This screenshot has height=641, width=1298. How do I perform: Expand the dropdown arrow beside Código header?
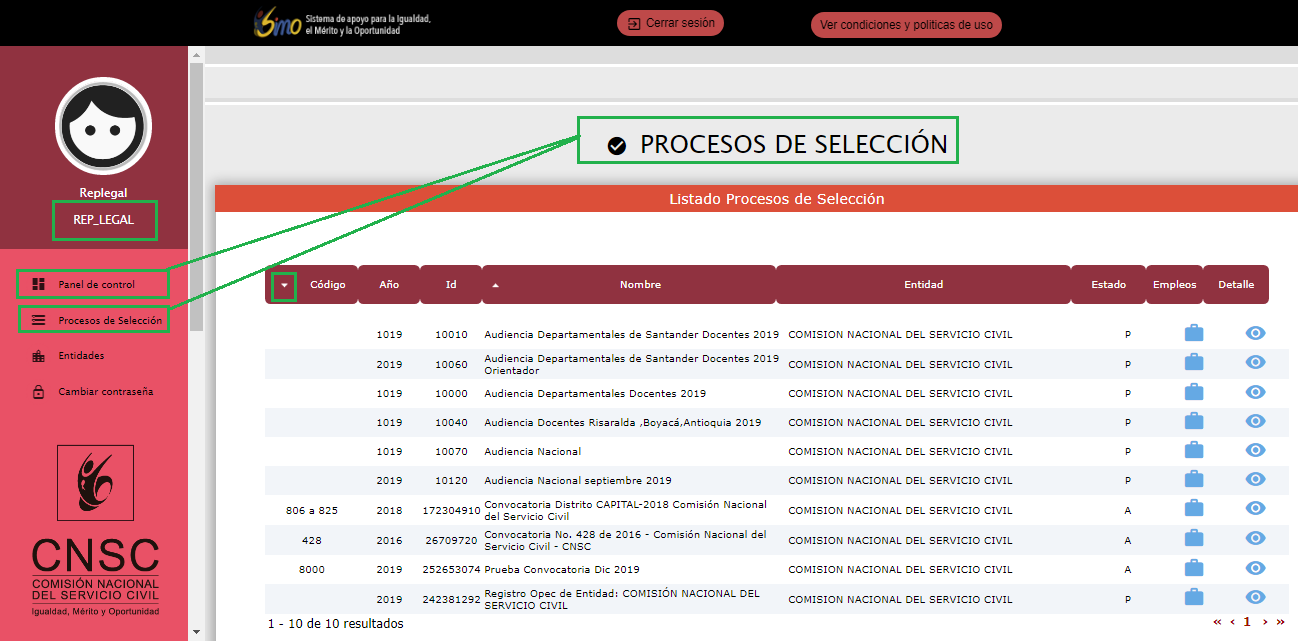click(285, 285)
